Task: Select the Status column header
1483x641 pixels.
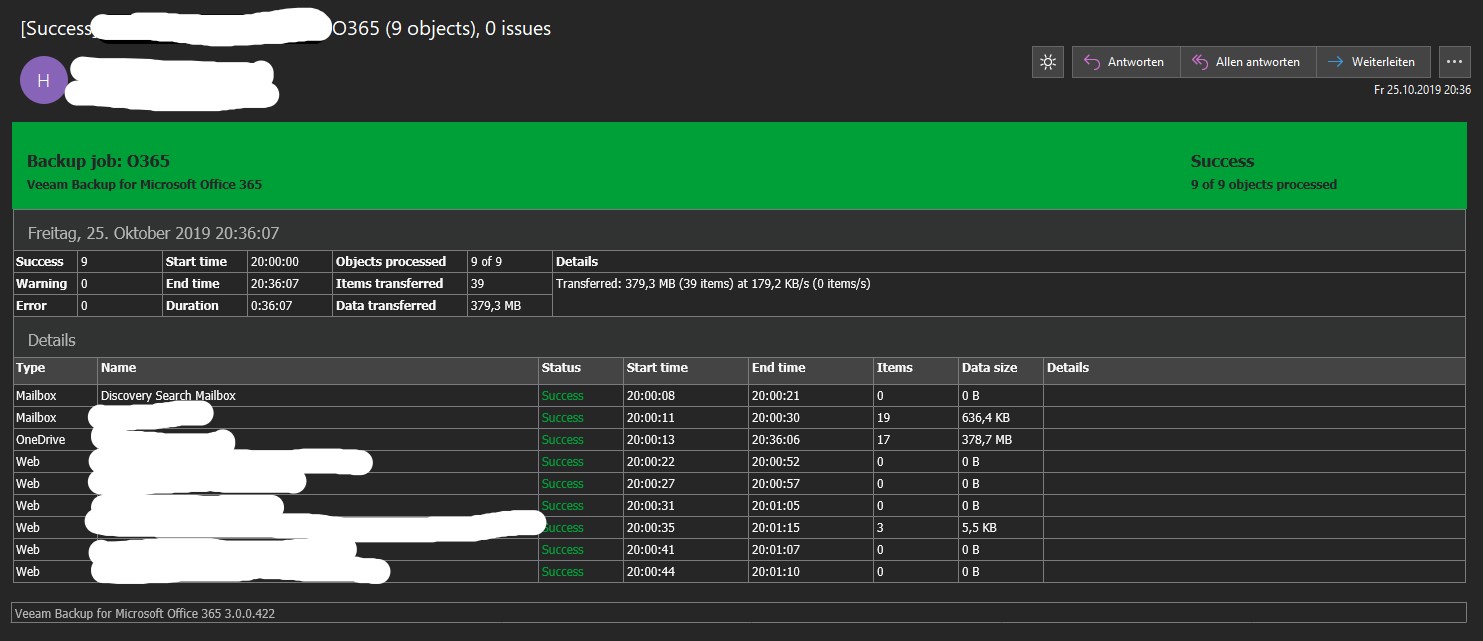Action: point(561,368)
